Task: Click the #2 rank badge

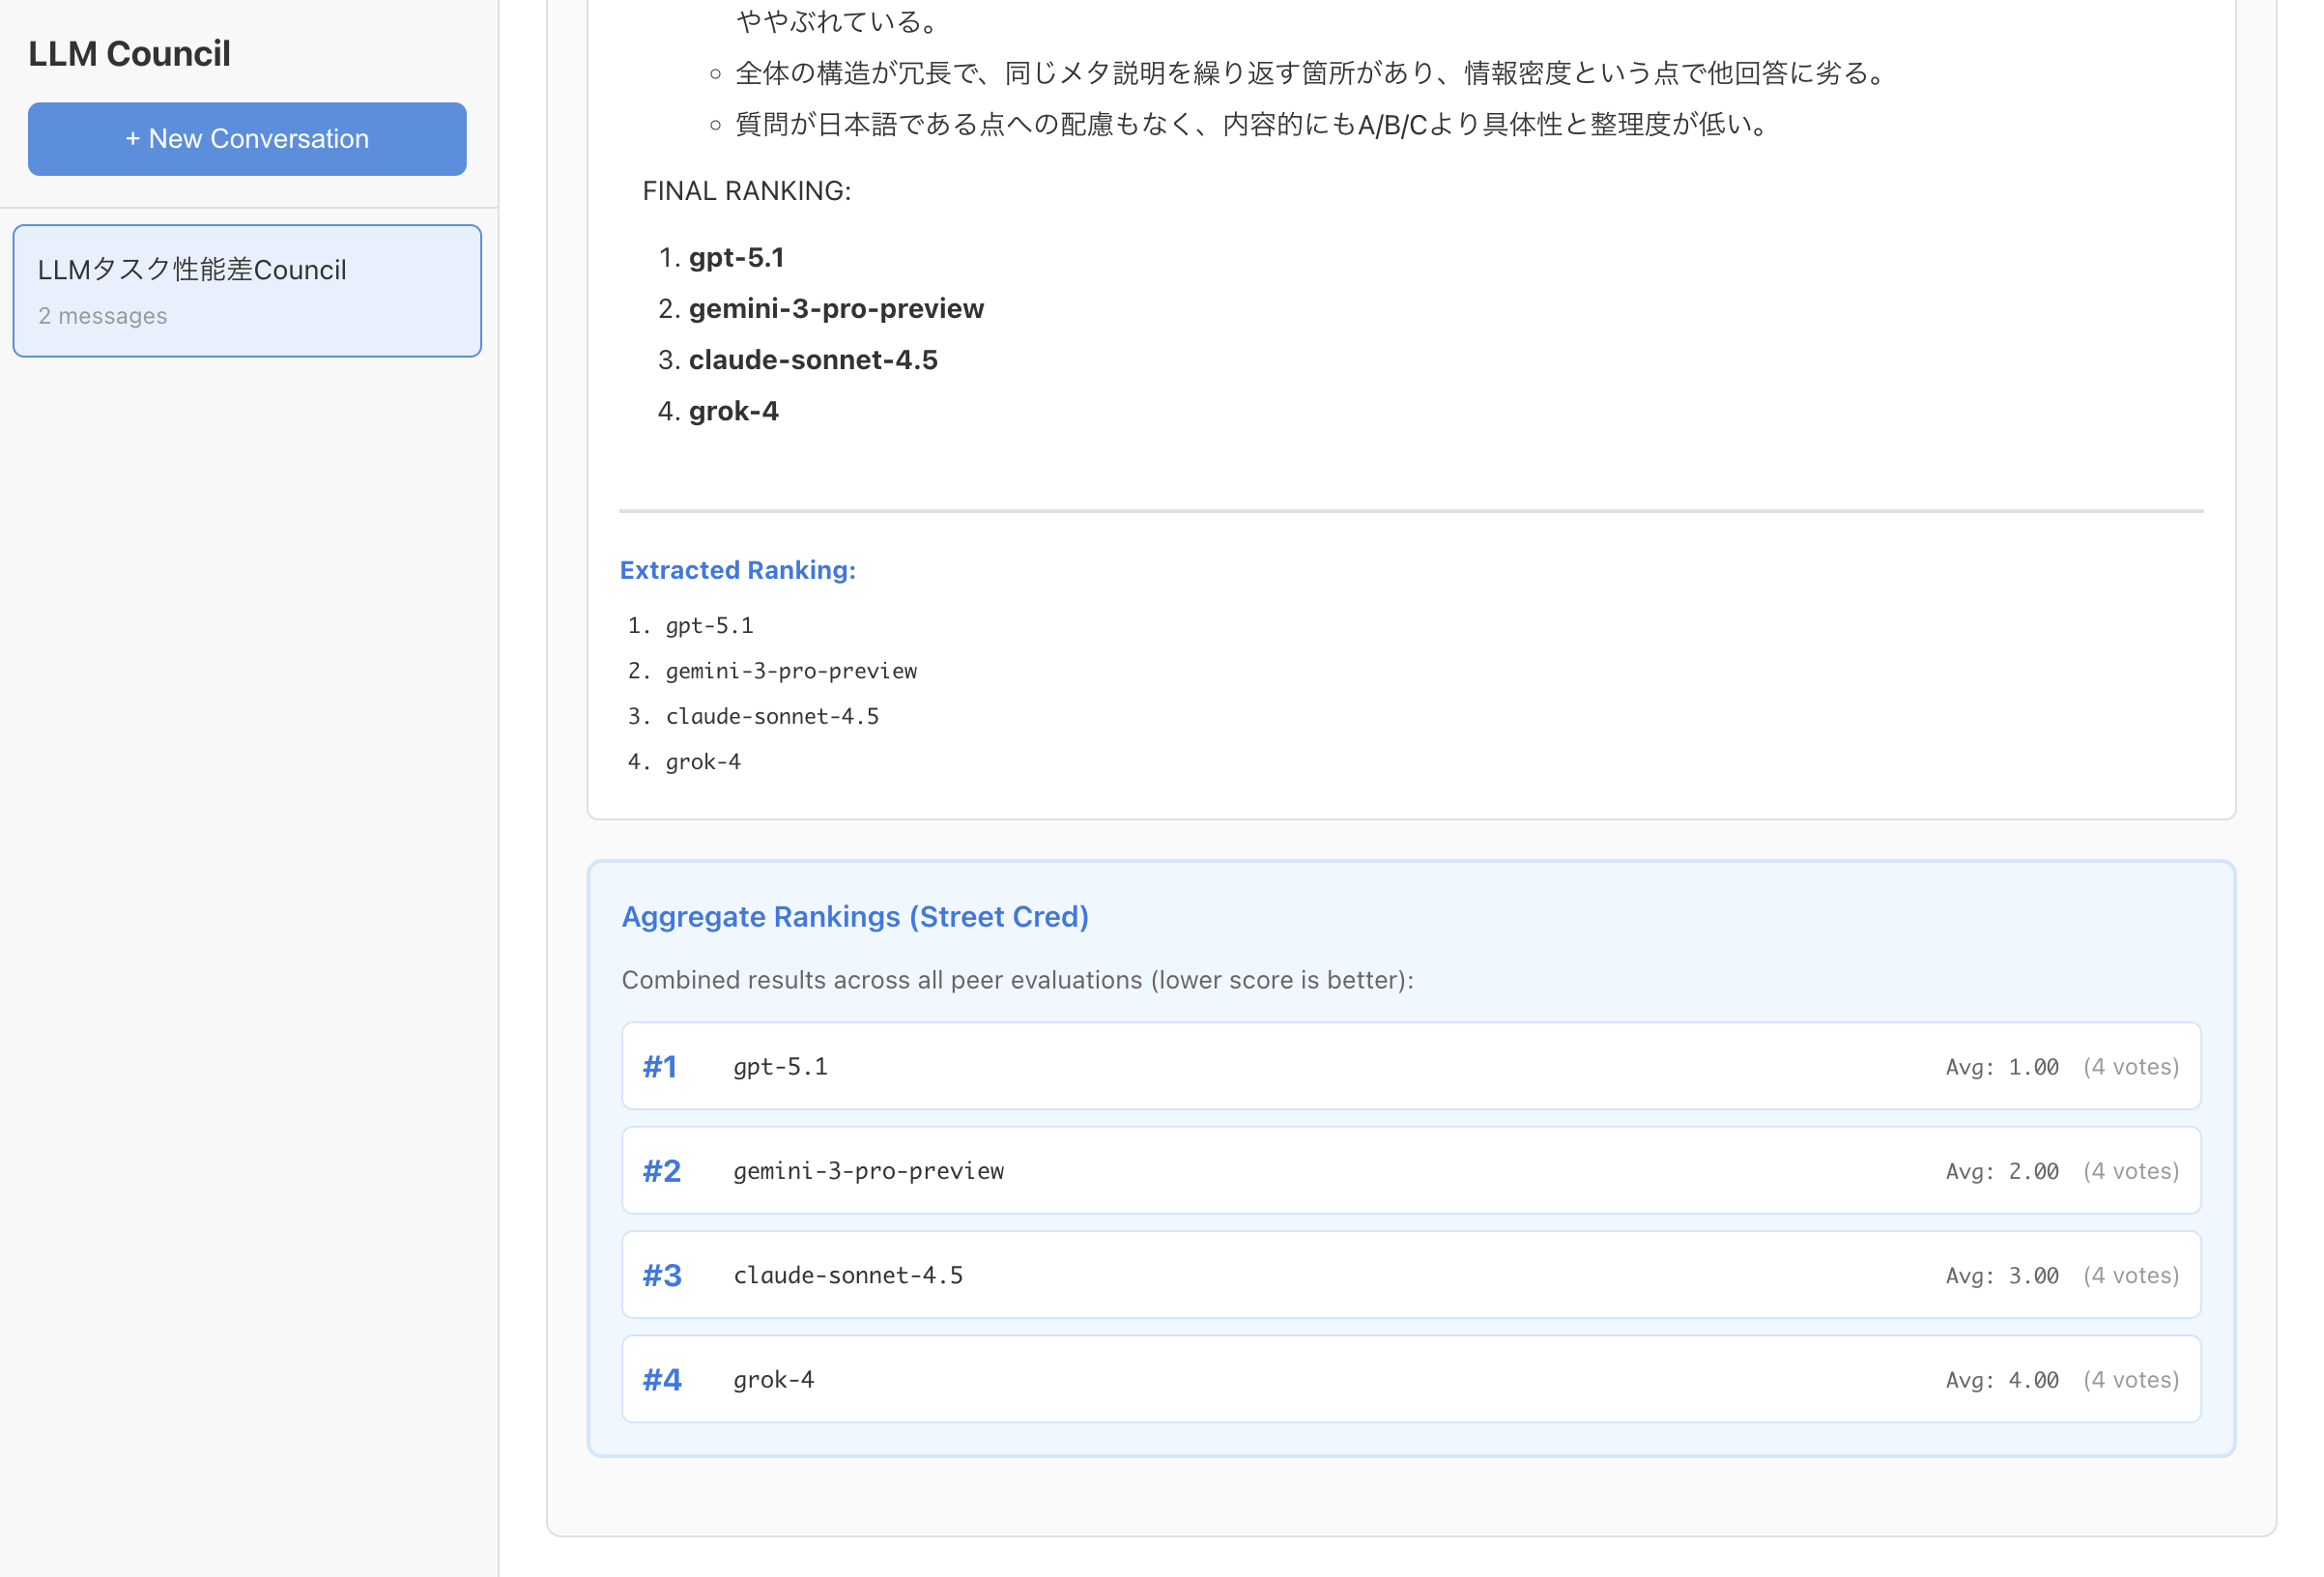Action: click(661, 1171)
